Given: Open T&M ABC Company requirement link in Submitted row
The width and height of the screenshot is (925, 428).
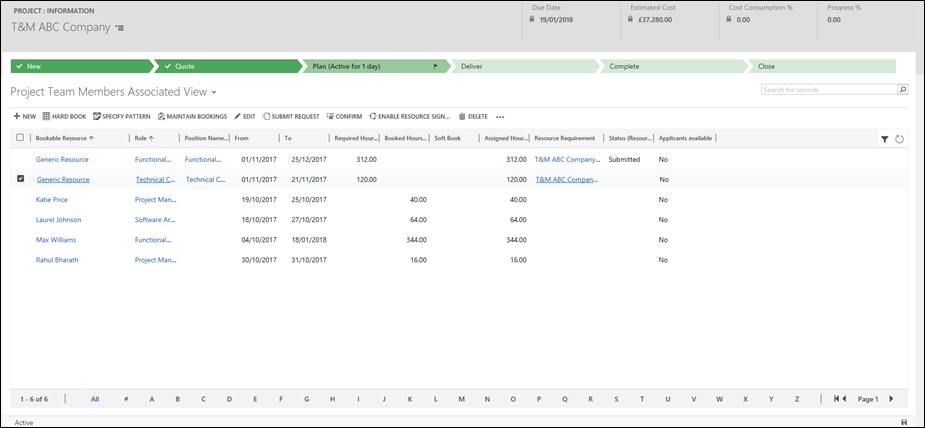Looking at the screenshot, I should coord(567,159).
